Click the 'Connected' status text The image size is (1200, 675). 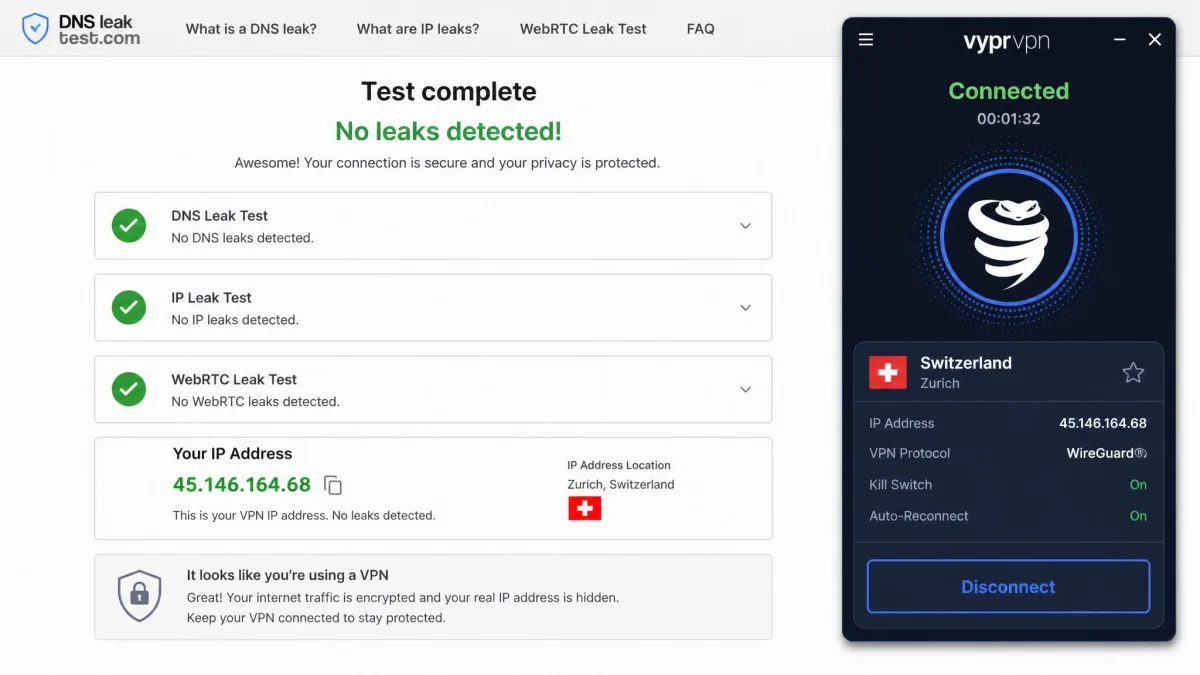pyautogui.click(x=1008, y=91)
